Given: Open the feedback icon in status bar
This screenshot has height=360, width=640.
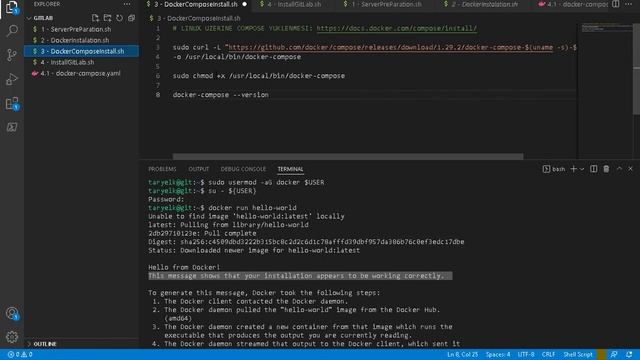Looking at the screenshot, I should point(614,355).
